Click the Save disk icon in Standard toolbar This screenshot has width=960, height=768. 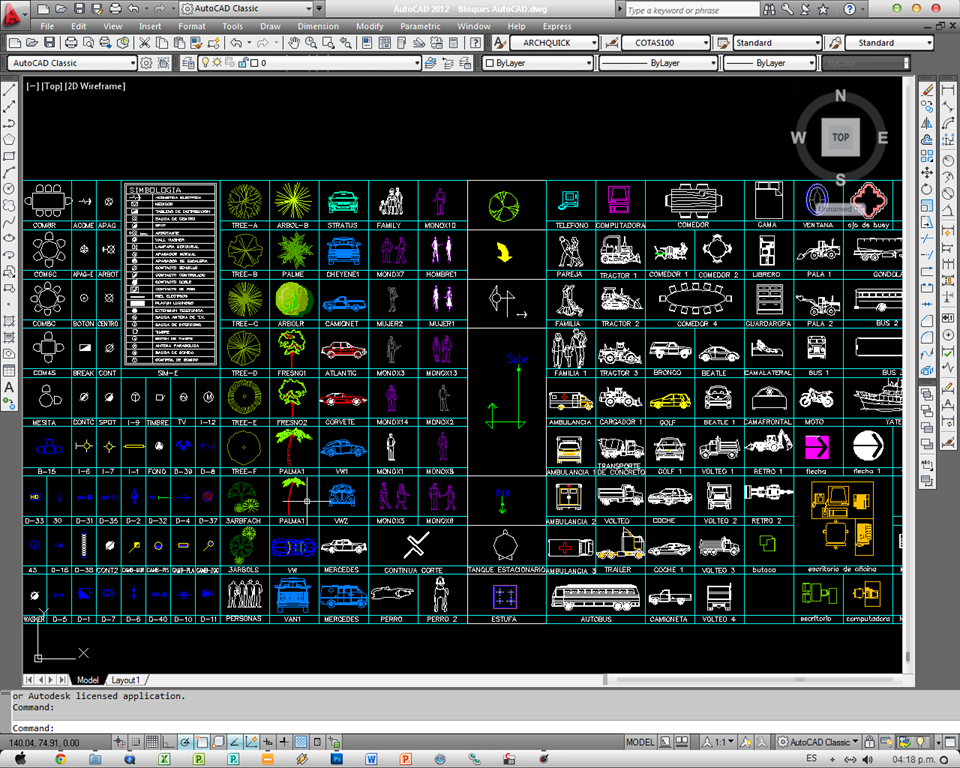coord(50,43)
